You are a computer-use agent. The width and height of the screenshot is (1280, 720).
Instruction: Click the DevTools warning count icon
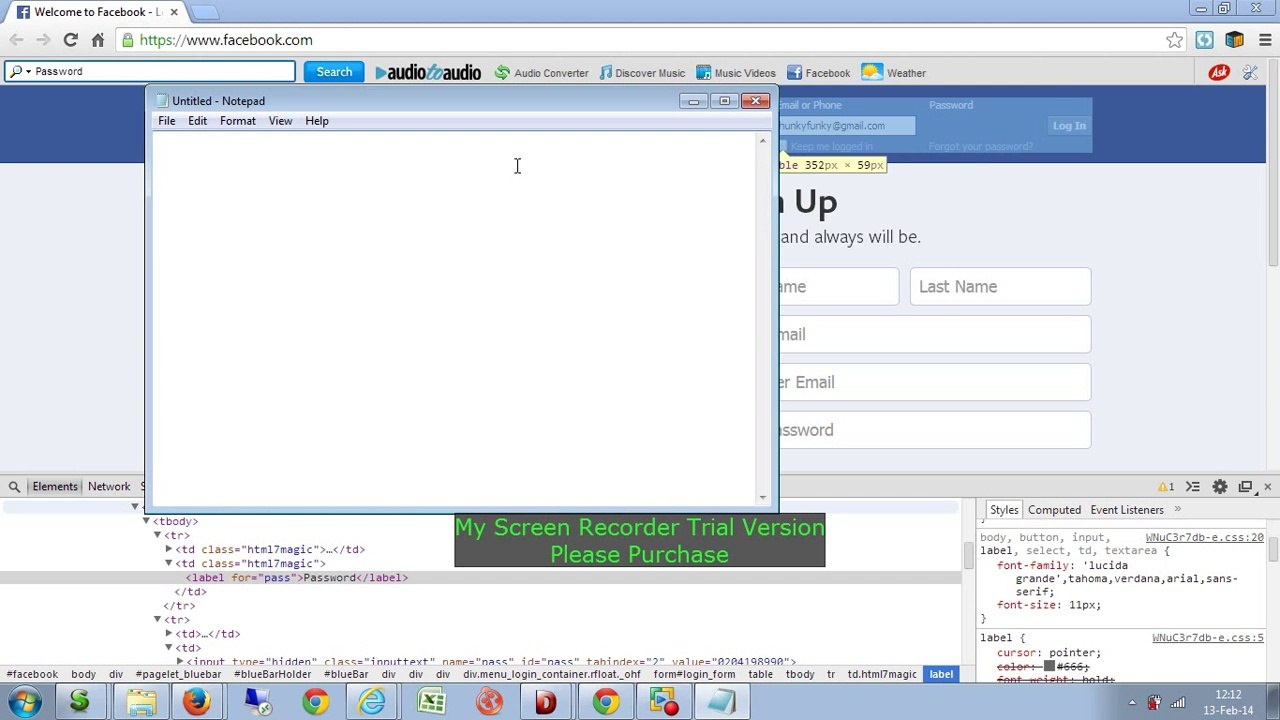coord(1166,487)
